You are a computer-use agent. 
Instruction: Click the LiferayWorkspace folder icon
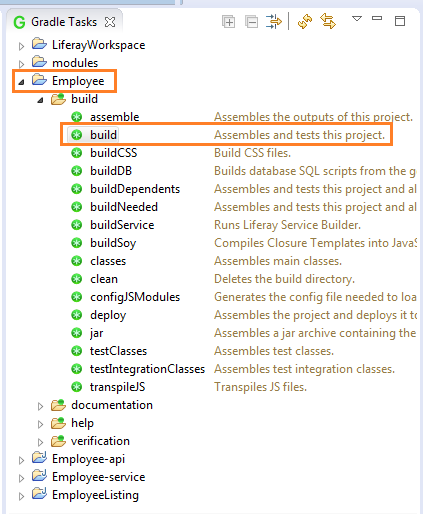point(39,44)
